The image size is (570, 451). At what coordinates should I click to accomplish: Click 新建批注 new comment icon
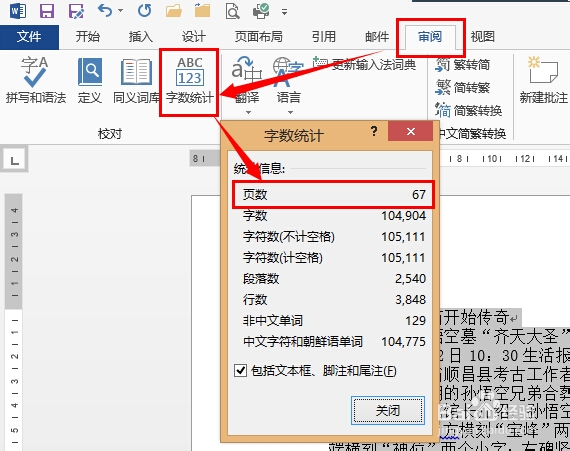[x=544, y=80]
